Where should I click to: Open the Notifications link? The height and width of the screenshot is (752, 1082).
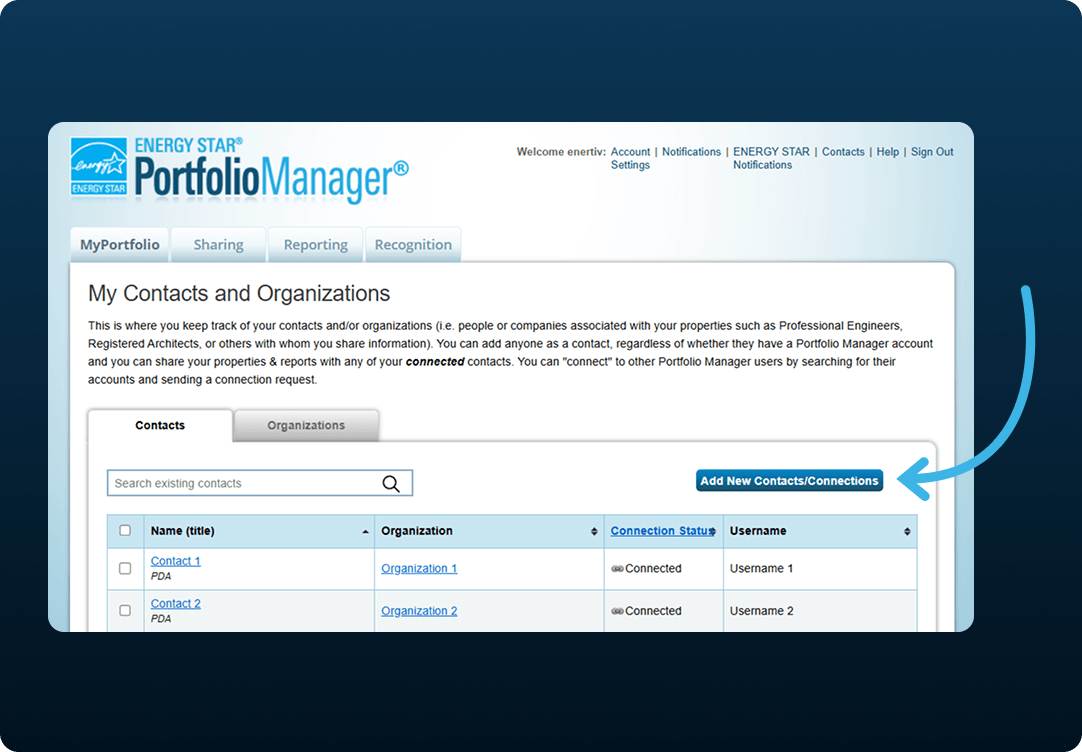pos(691,152)
